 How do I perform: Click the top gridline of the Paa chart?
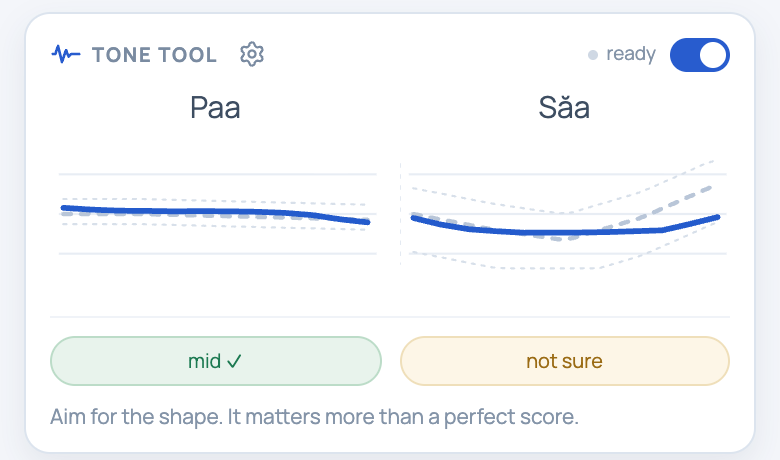[217, 174]
